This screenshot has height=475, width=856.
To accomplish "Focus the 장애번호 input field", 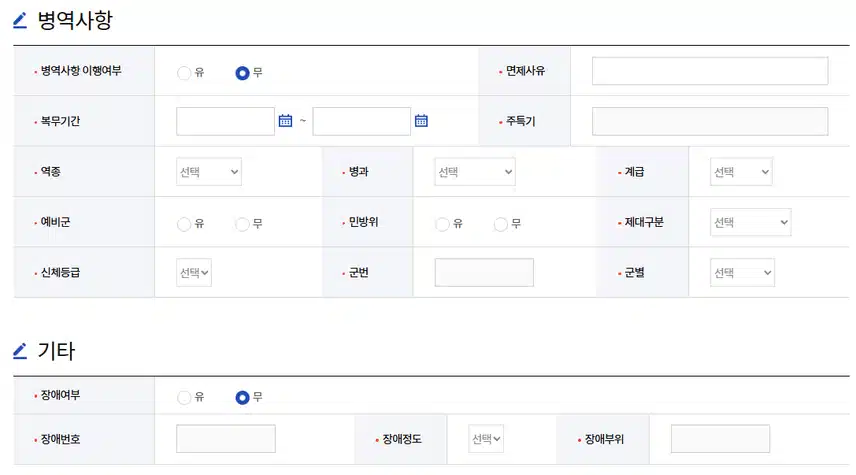I will coord(226,439).
